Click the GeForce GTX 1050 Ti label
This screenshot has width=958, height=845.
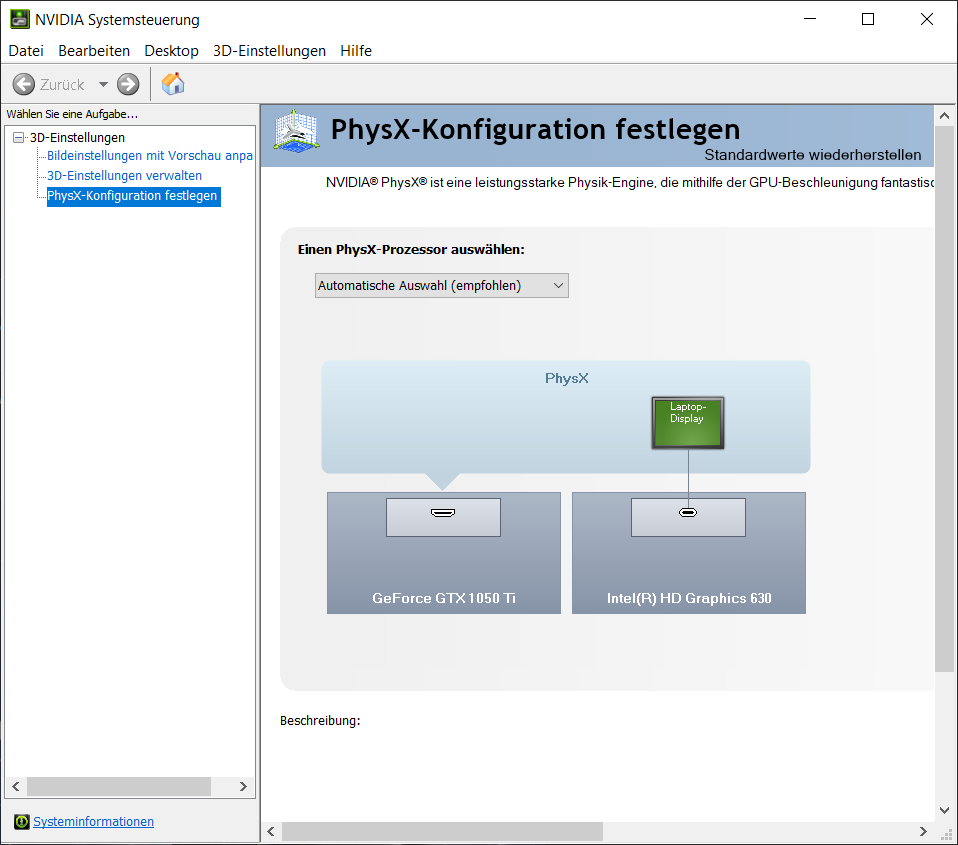tap(444, 598)
